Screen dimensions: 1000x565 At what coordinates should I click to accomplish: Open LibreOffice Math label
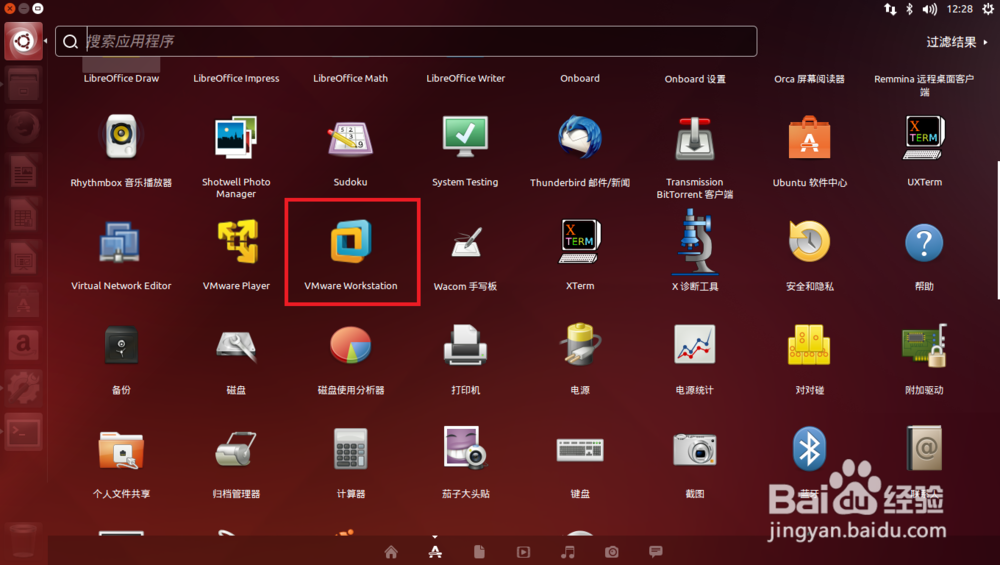coord(350,78)
